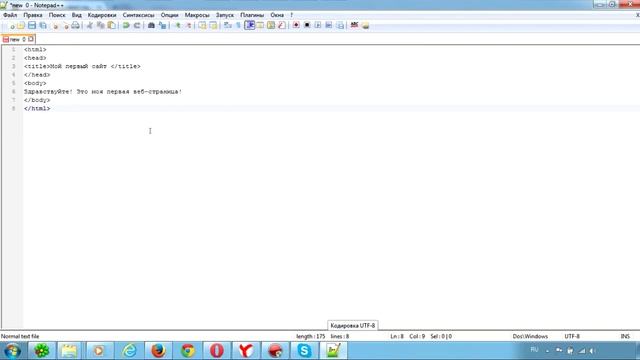Toggle show all characters icon
640x360 pixels.
238,25
